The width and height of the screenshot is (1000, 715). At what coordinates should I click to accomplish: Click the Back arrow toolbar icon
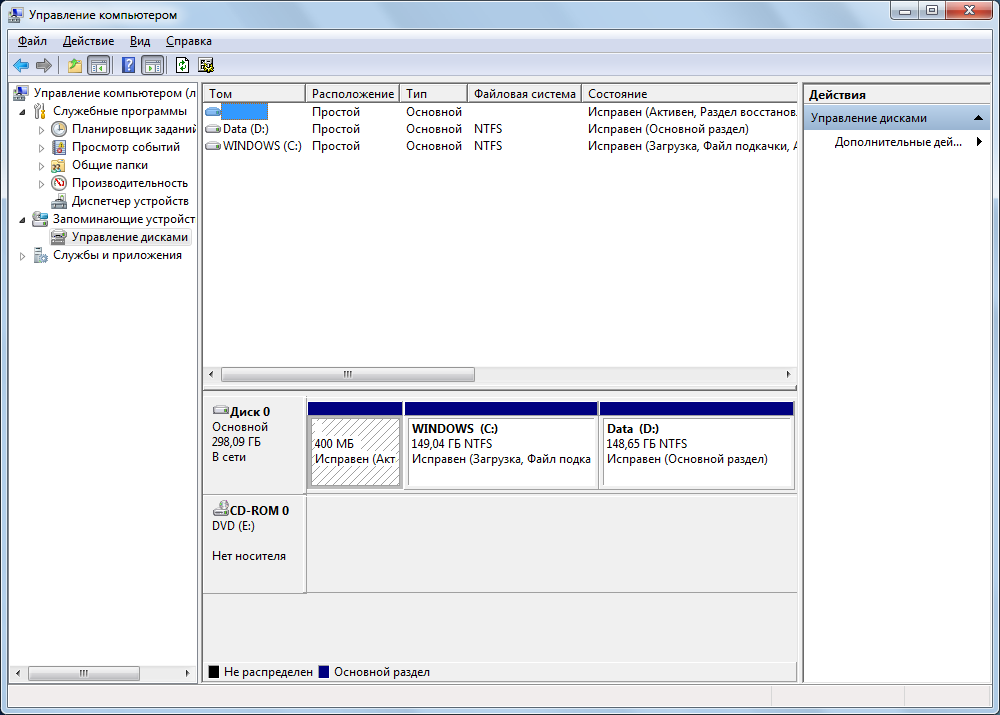(x=20, y=65)
